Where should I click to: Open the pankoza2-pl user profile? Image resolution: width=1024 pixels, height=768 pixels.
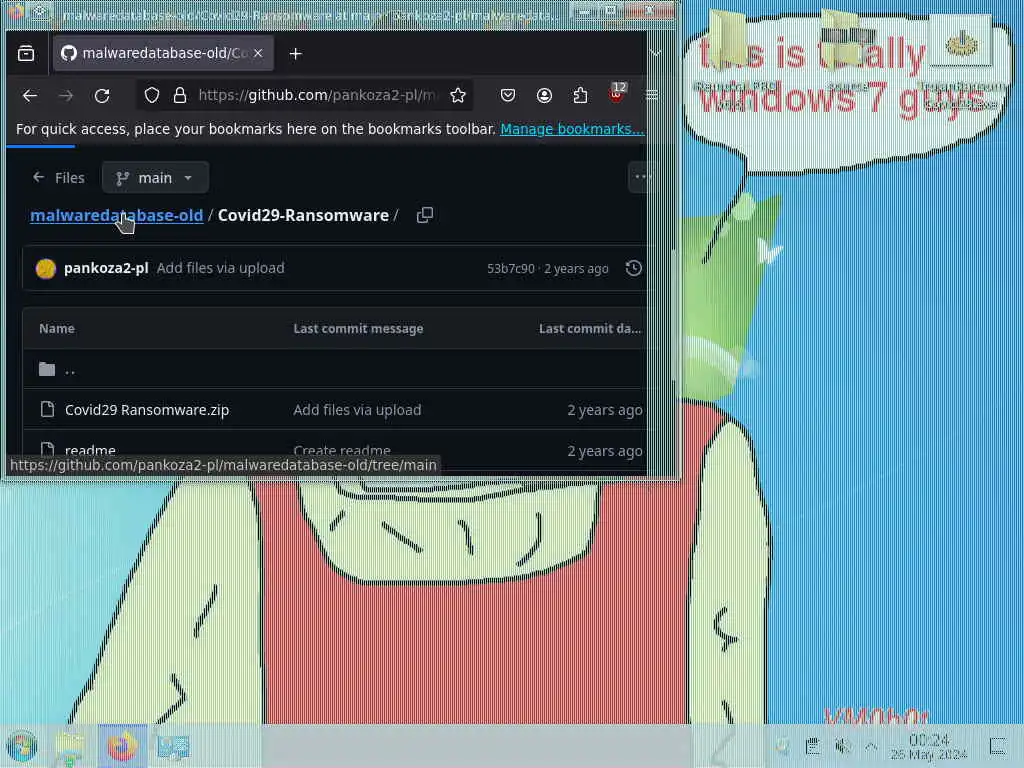(x=106, y=268)
